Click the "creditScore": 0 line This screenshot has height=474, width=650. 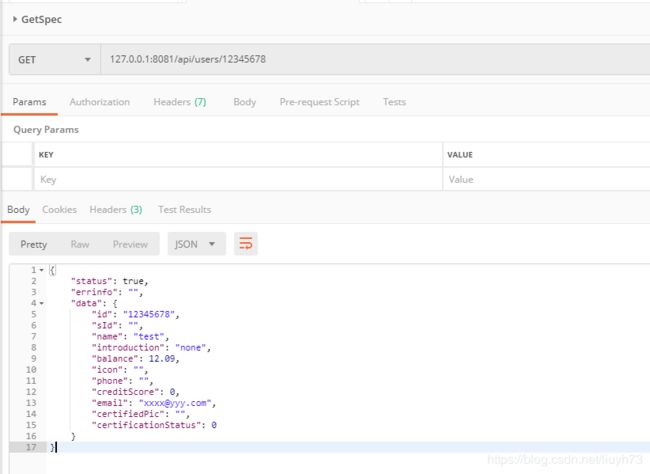[135, 392]
